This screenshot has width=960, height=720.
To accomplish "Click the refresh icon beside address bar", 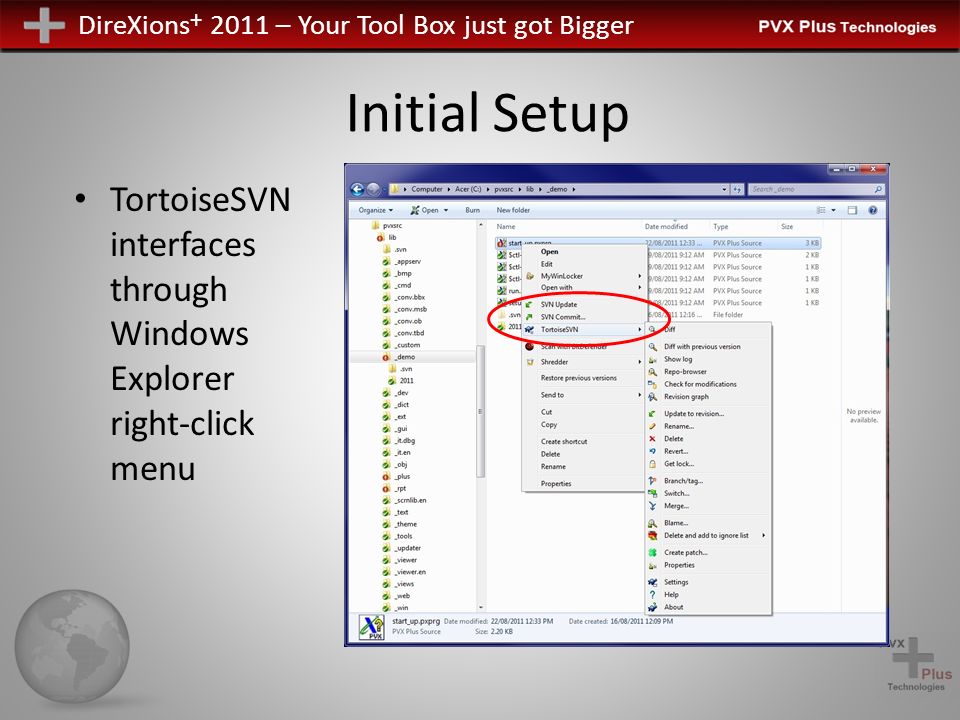I will pyautogui.click(x=737, y=189).
